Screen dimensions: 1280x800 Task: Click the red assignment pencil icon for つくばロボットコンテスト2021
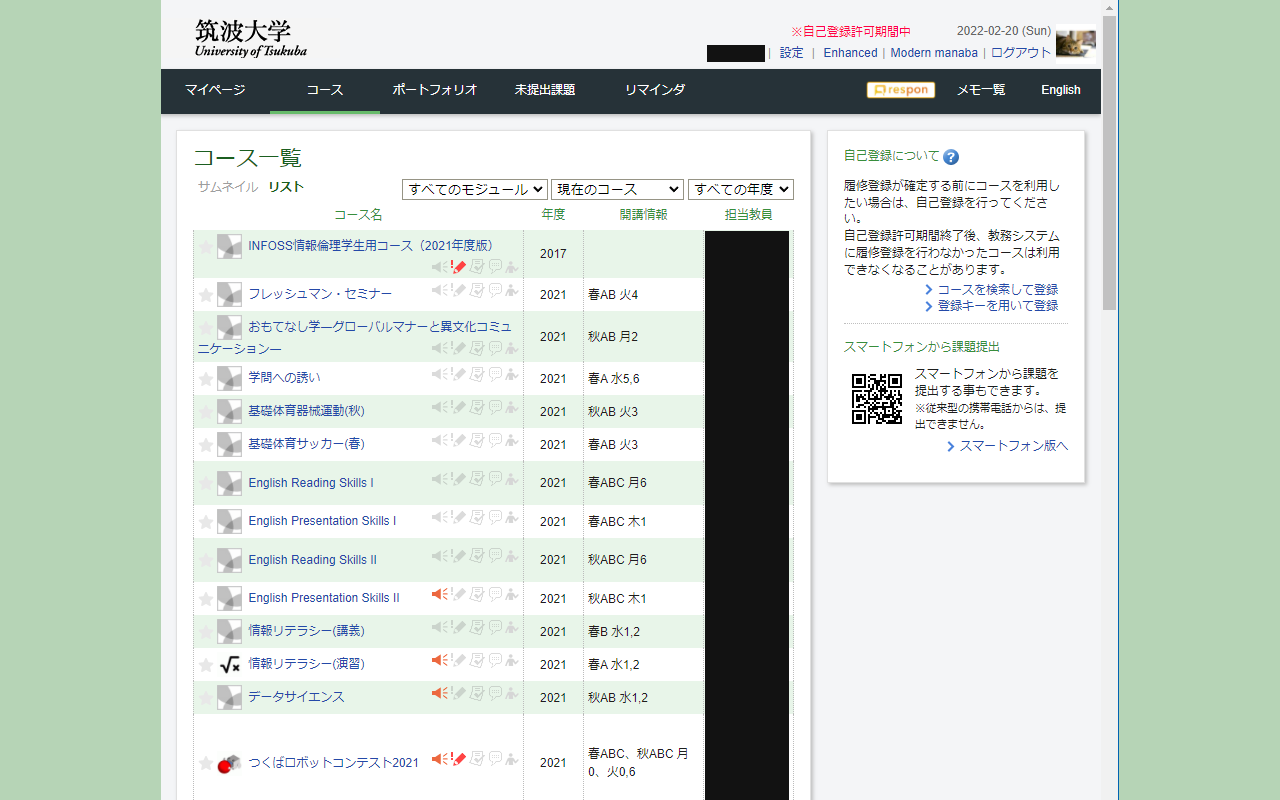click(458, 758)
